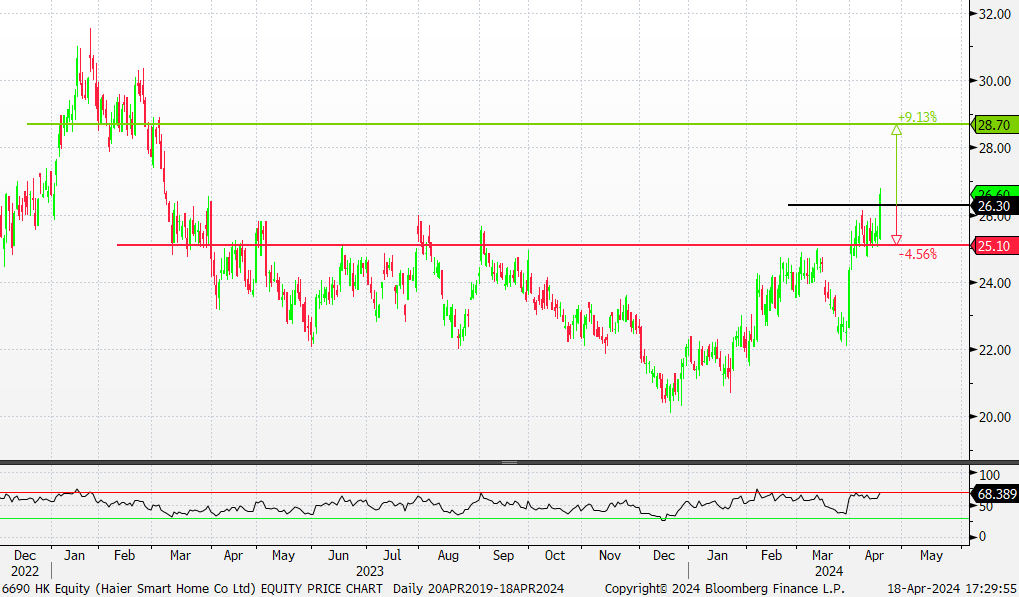
Task: Click the -4.56% downside label
Action: point(917,255)
